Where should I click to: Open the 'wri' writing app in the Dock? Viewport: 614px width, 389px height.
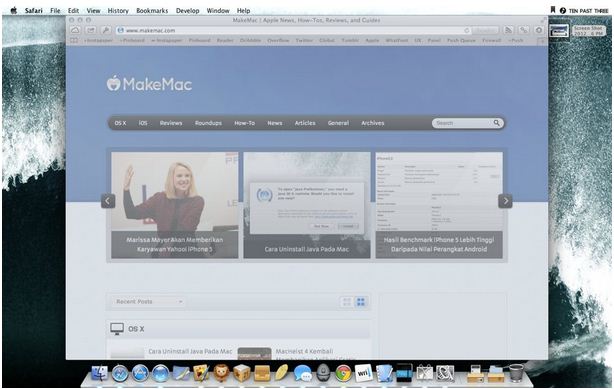[x=363, y=373]
